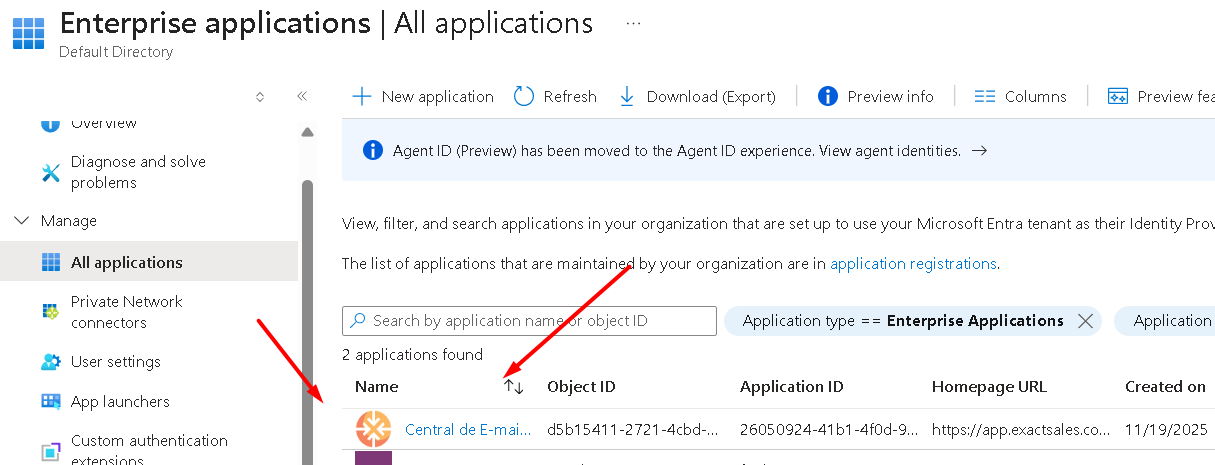Click the 11/19/2025 created date cell
The image size is (1215, 465).
tap(1165, 430)
